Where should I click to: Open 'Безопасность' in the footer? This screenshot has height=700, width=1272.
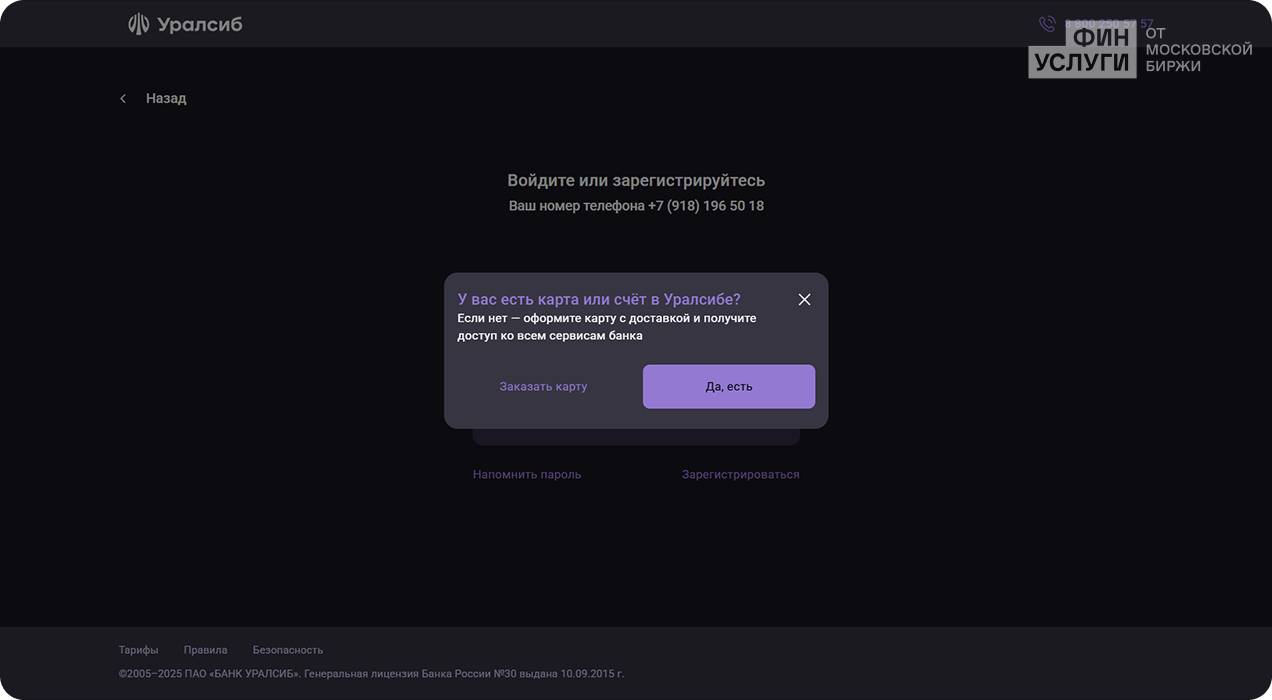point(288,650)
